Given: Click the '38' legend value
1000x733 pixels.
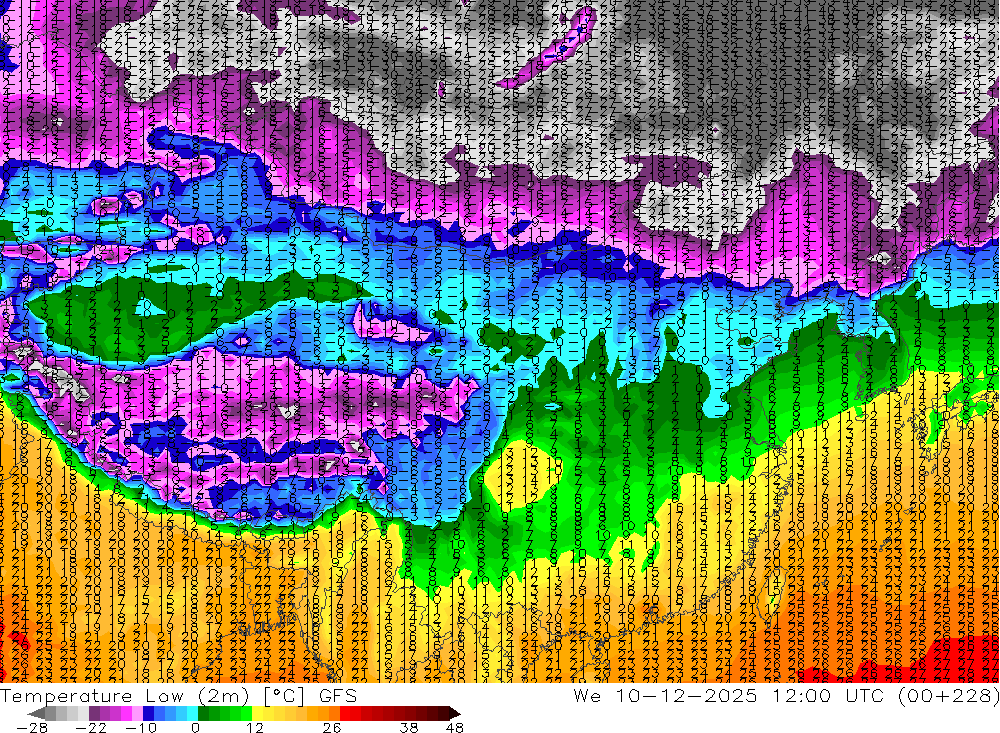Looking at the screenshot, I should [x=409, y=727].
